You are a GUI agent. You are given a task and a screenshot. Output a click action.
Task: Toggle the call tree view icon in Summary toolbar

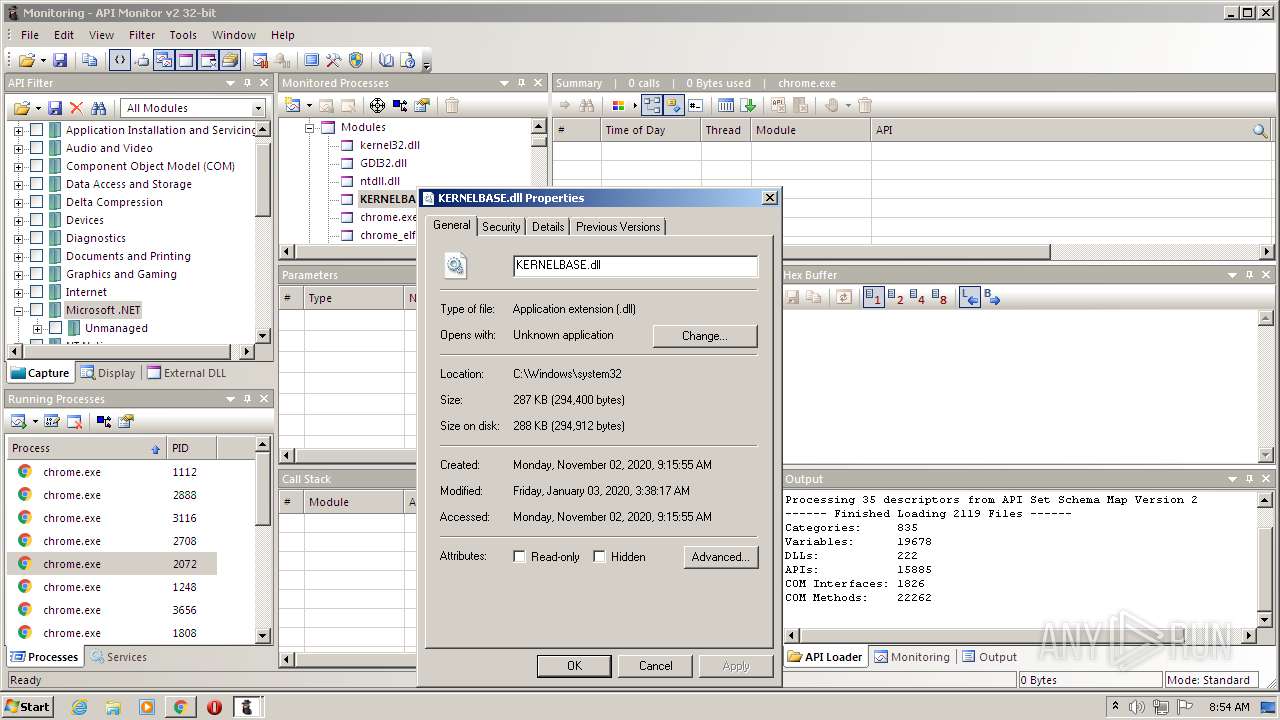[651, 105]
